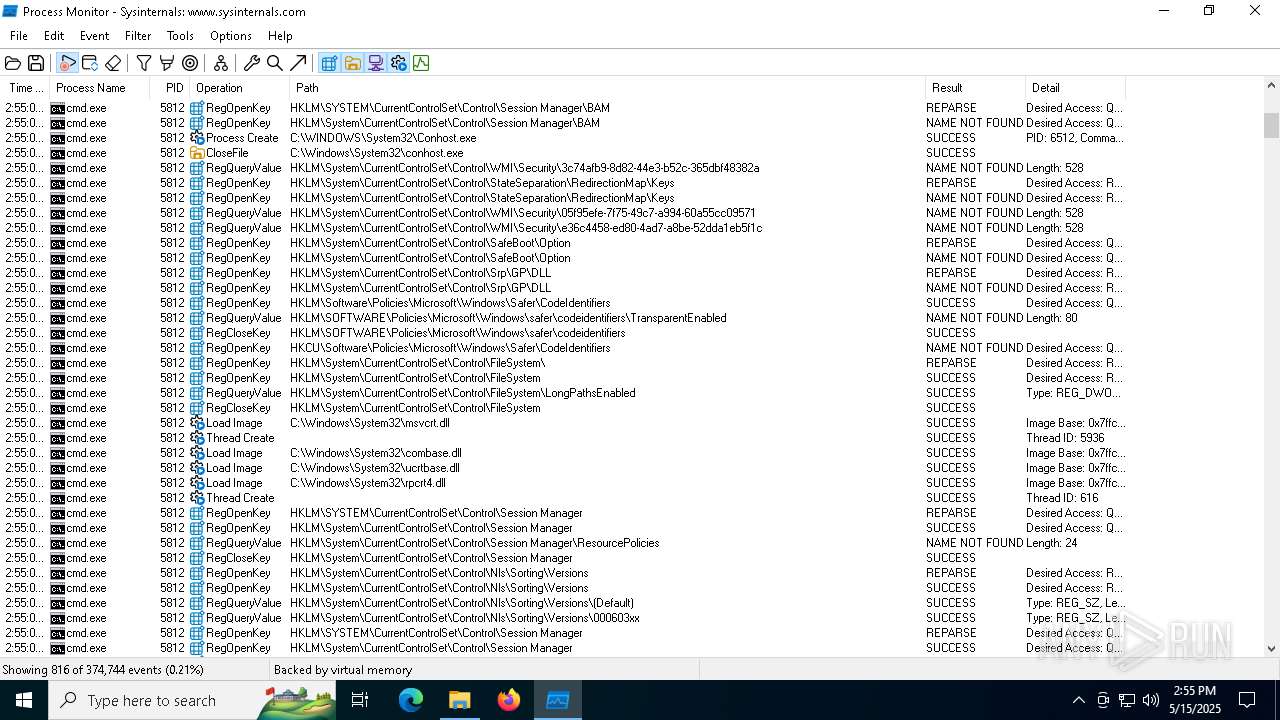Click the Process Monitor taskbar icon

pyautogui.click(x=557, y=700)
